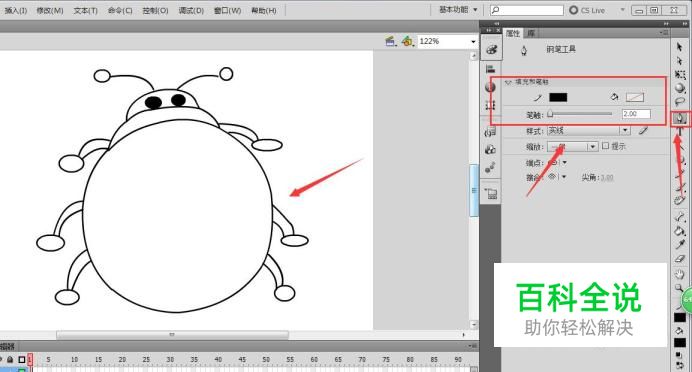
Task: Select the black arrow Selection tool
Action: 680,46
